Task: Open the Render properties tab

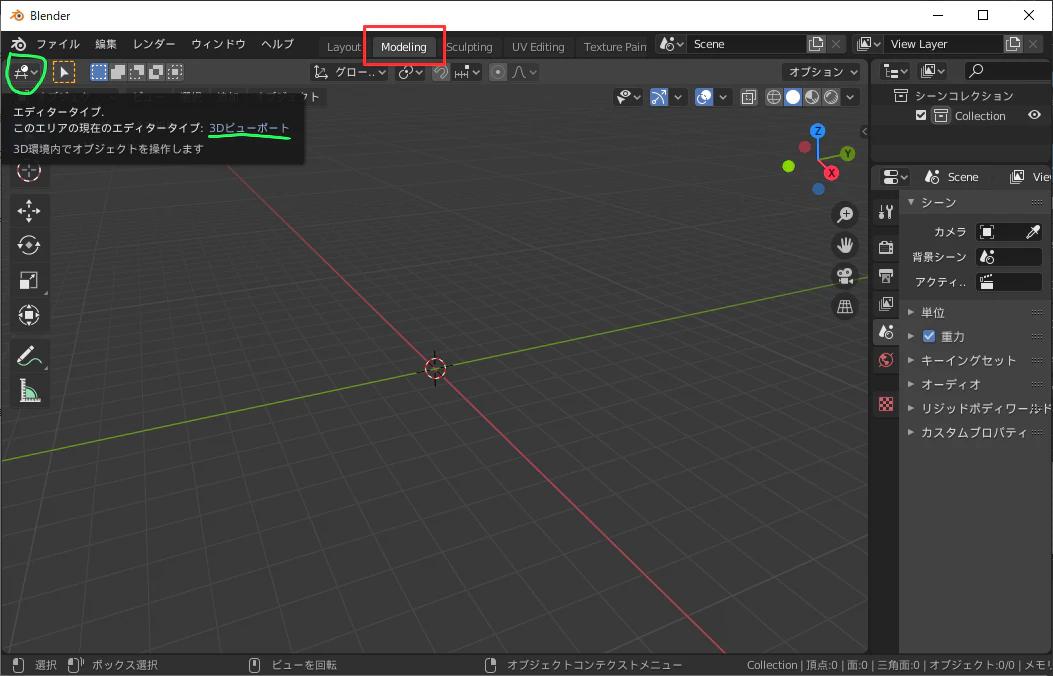Action: [x=886, y=247]
